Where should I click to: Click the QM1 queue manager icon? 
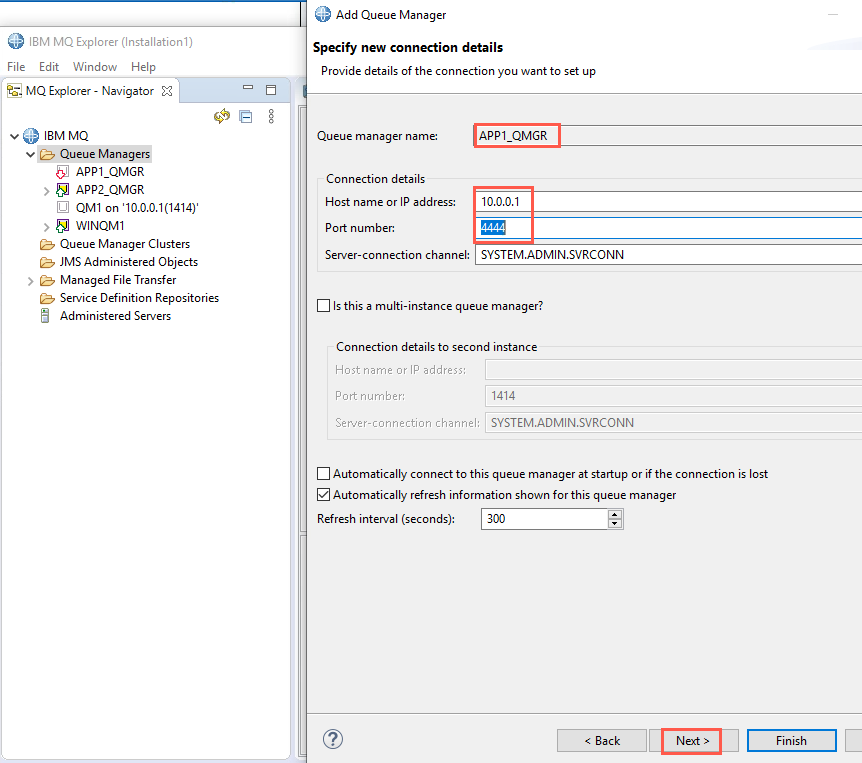(x=63, y=207)
